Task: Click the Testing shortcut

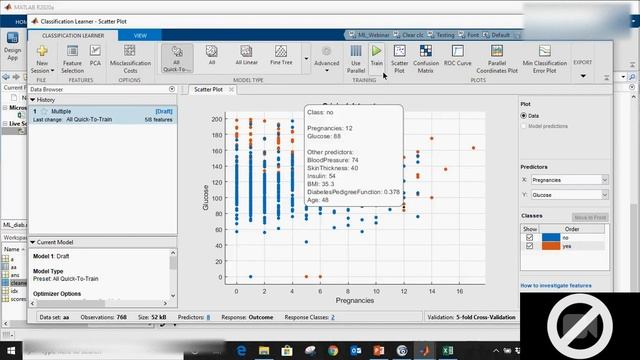Action: tap(441, 35)
